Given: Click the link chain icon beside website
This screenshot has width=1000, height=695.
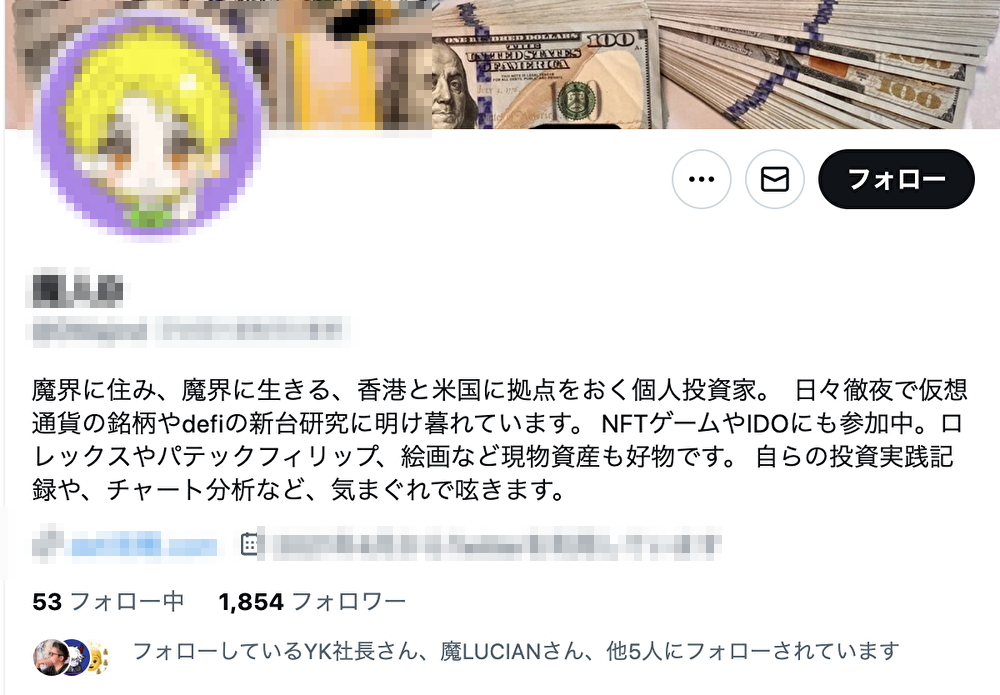Looking at the screenshot, I should click(x=48, y=545).
